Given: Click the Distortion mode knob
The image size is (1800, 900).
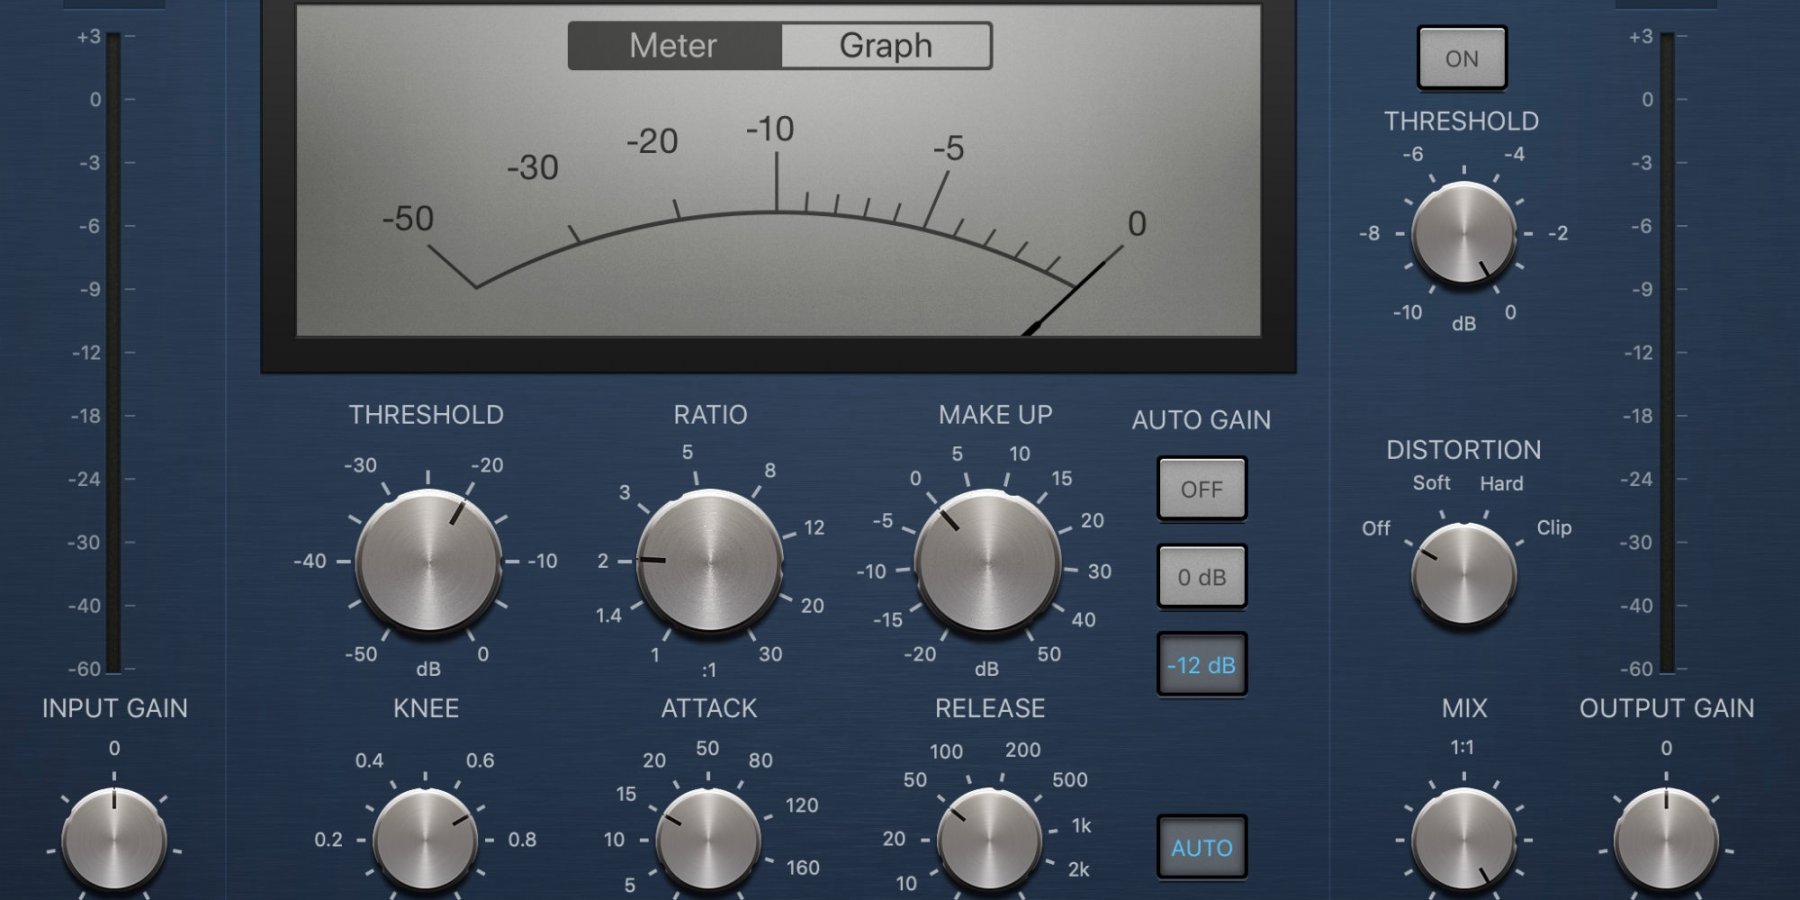Looking at the screenshot, I should click(x=1463, y=574).
